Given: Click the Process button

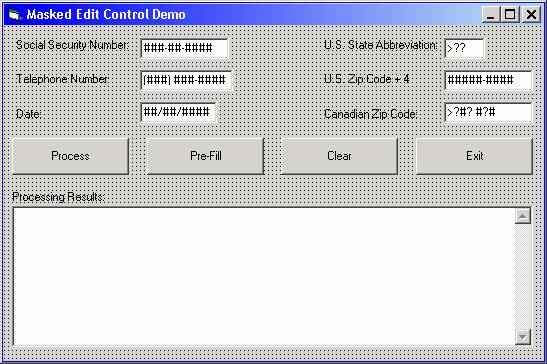Looking at the screenshot, I should (x=70, y=156).
